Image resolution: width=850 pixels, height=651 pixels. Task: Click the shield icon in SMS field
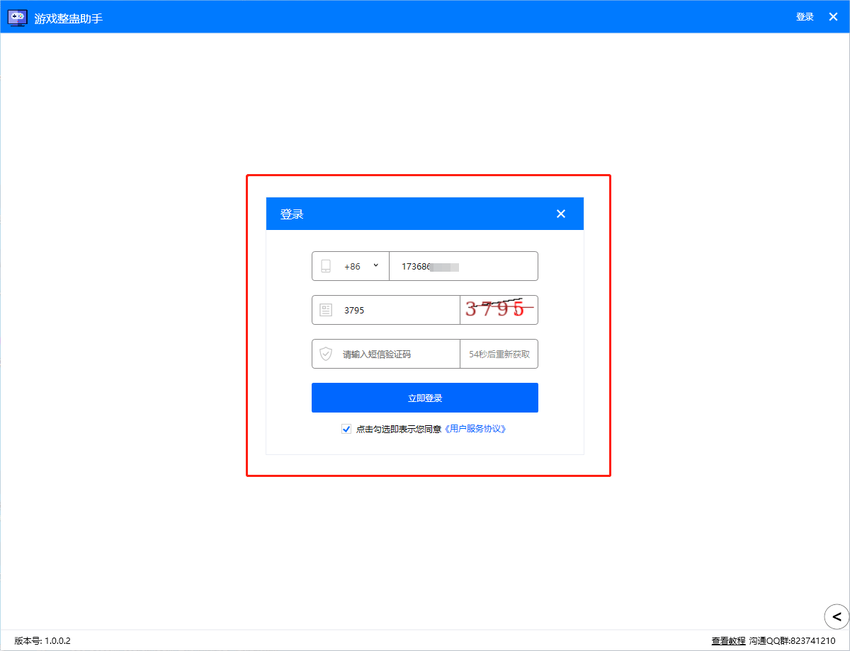pyautogui.click(x=326, y=354)
